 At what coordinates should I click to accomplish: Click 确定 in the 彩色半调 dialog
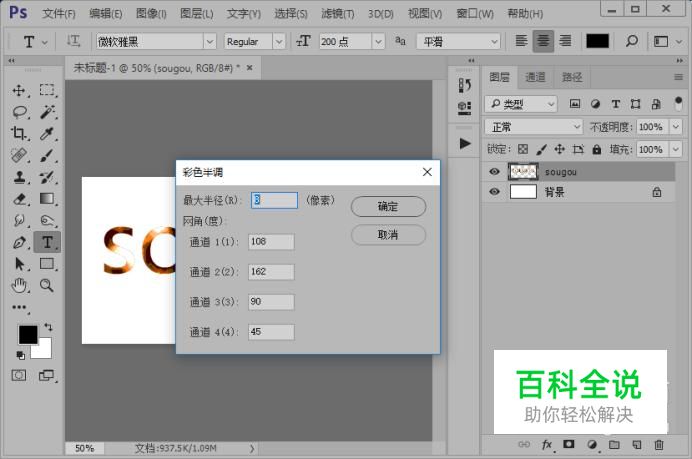pyautogui.click(x=388, y=207)
